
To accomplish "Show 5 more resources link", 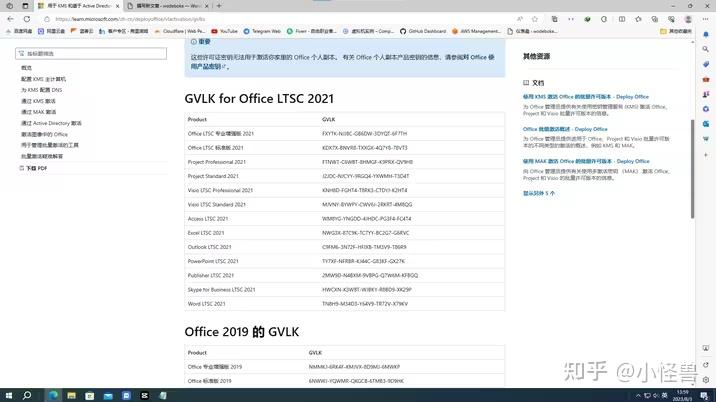I will pyautogui.click(x=539, y=193).
